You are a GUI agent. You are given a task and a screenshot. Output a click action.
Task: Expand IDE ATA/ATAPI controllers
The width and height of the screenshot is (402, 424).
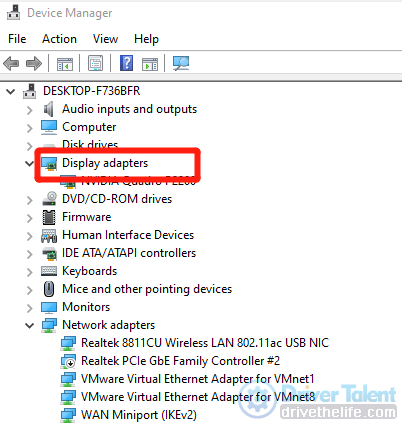pos(30,254)
